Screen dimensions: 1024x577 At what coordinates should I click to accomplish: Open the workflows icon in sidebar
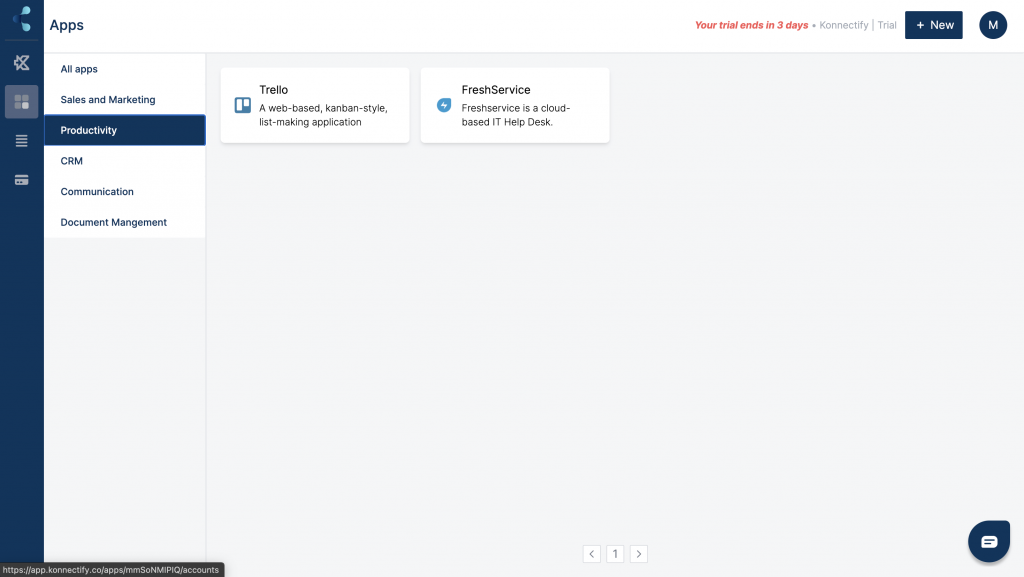coord(22,63)
